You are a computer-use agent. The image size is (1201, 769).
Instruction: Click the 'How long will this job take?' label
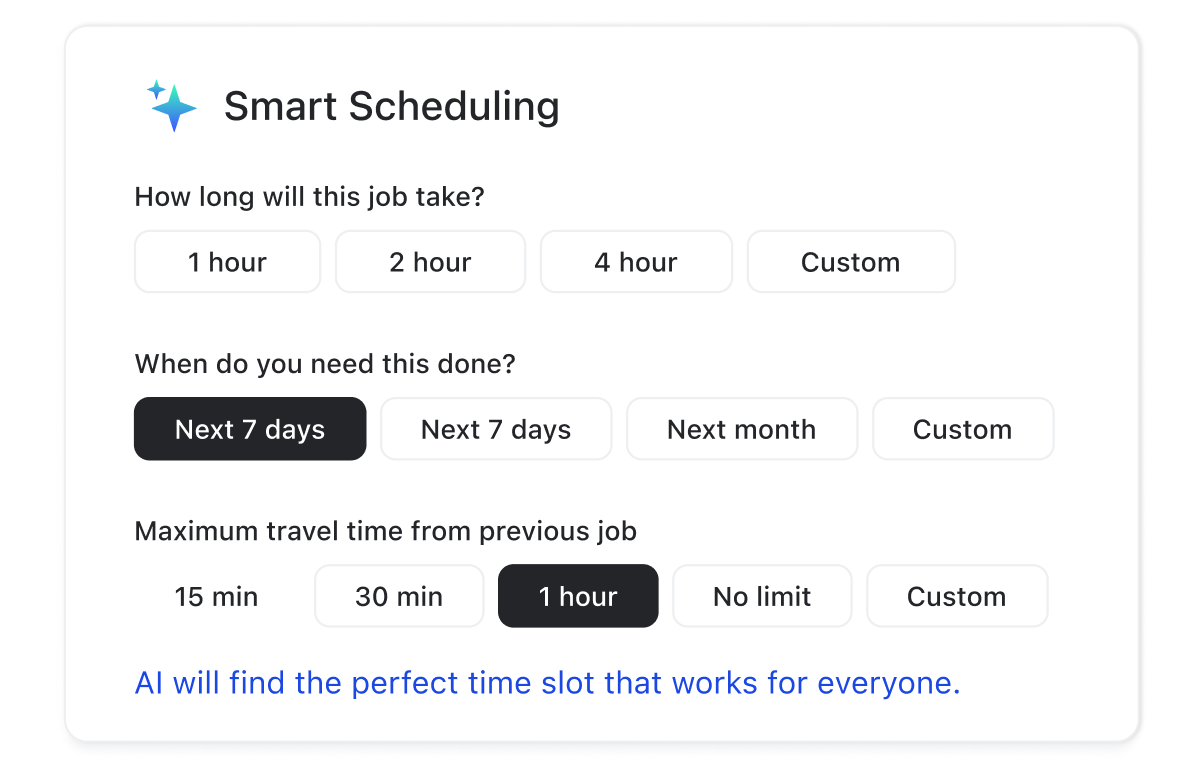pos(310,196)
